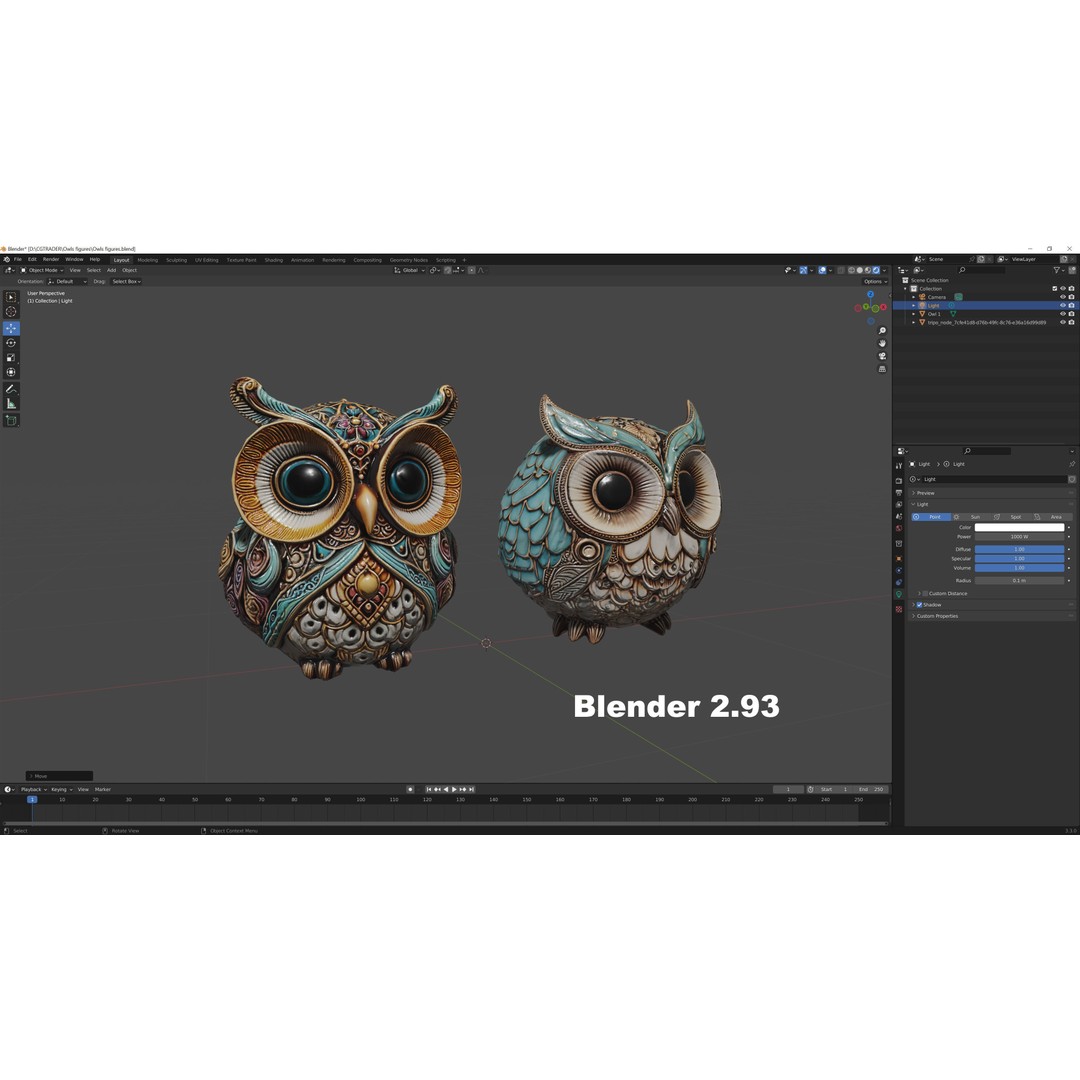1080x1080 pixels.
Task: Open Texture properties checker icon
Action: tap(899, 609)
